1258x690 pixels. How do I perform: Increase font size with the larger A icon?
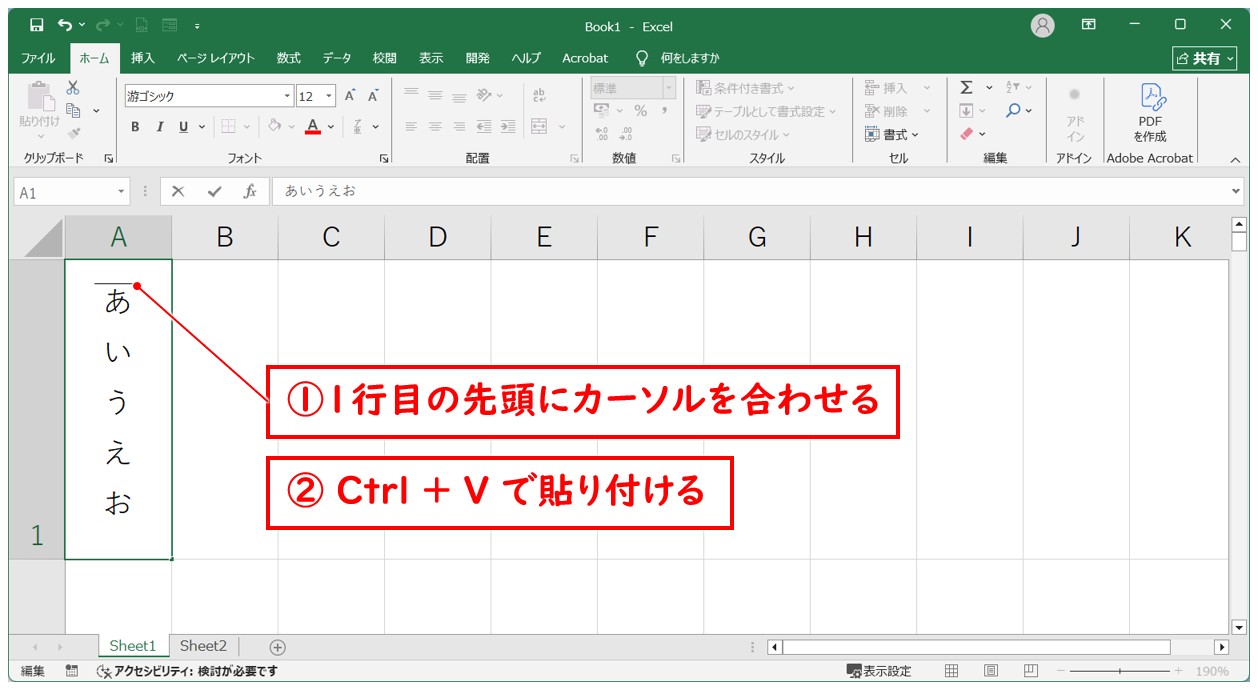pyautogui.click(x=350, y=96)
